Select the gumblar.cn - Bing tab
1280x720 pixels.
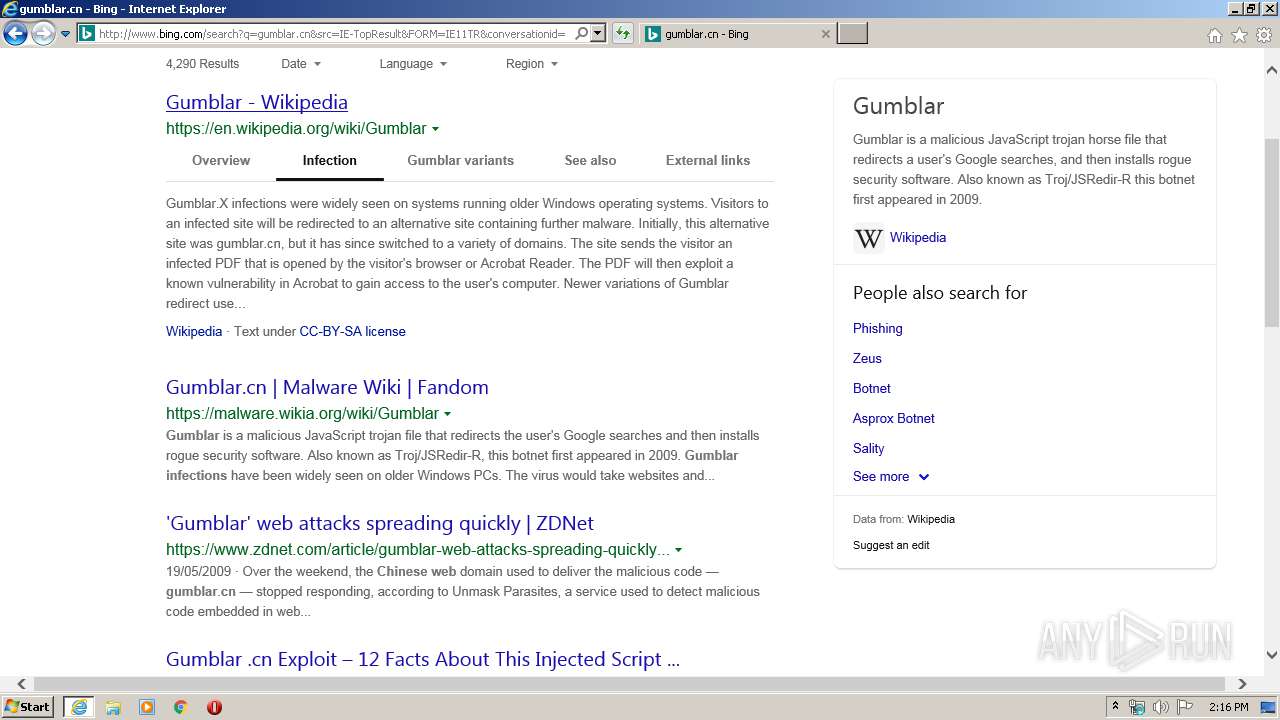point(736,34)
